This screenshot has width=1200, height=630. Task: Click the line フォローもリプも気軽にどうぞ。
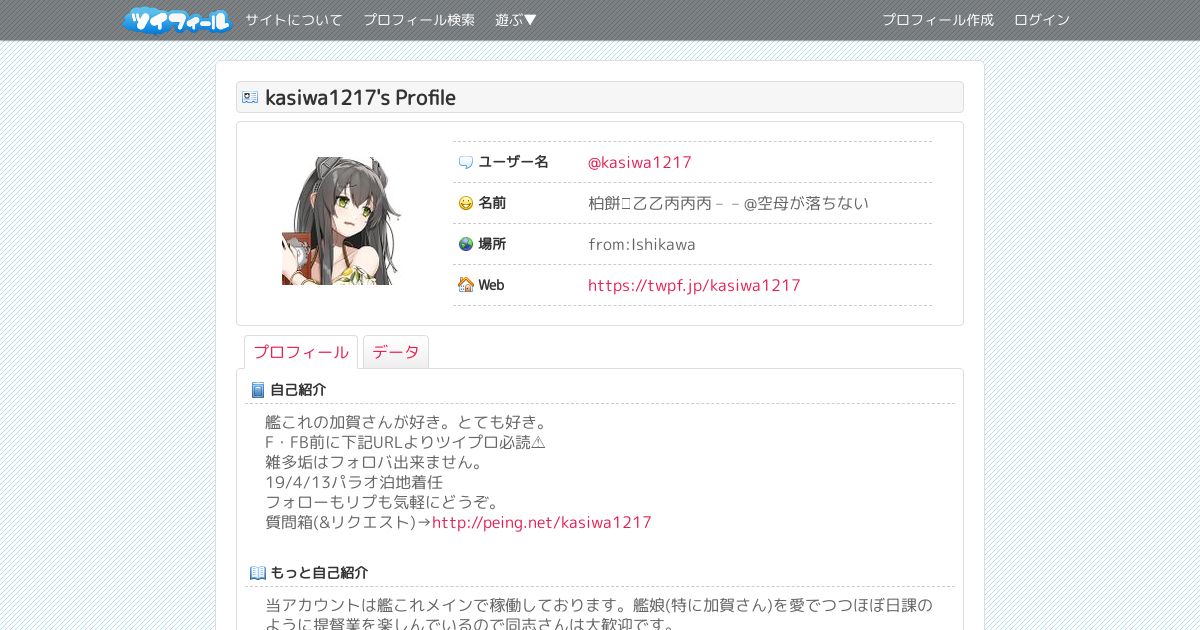click(383, 502)
